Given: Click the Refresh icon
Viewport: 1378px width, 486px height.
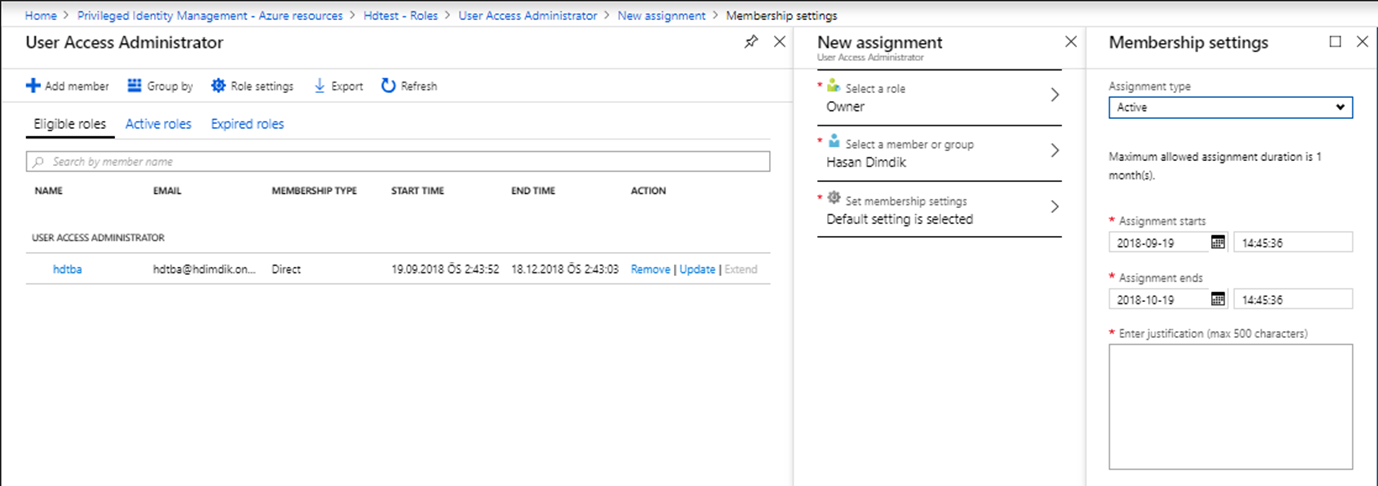Looking at the screenshot, I should tap(388, 86).
